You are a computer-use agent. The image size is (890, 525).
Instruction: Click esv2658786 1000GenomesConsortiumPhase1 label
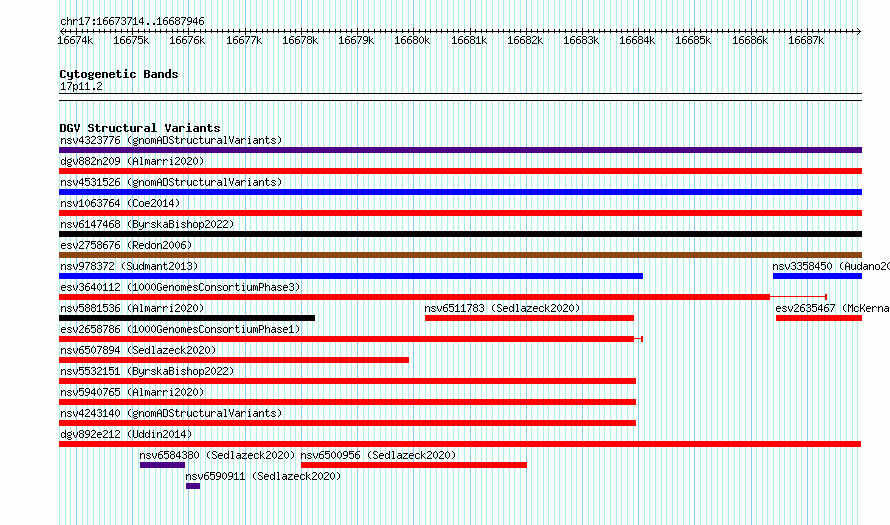(180, 329)
